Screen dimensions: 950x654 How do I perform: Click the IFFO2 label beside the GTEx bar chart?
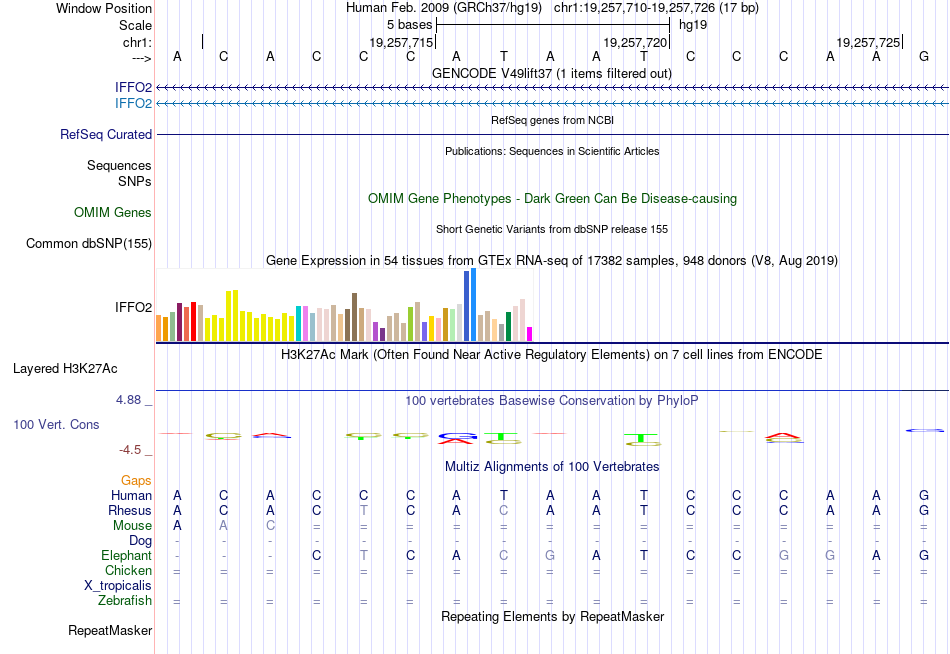[133, 307]
